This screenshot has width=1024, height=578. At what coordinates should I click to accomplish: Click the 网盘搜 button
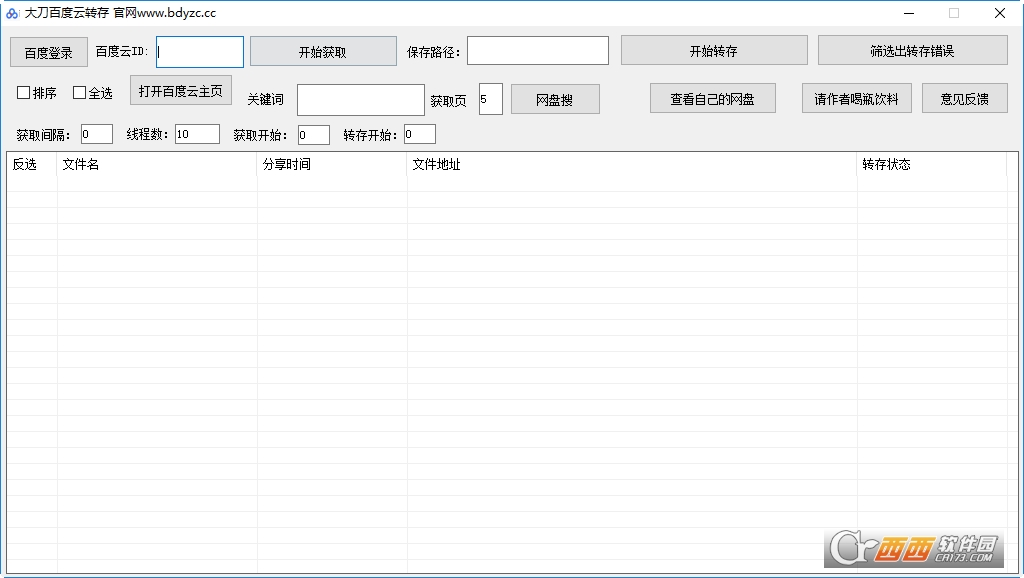[x=555, y=99]
